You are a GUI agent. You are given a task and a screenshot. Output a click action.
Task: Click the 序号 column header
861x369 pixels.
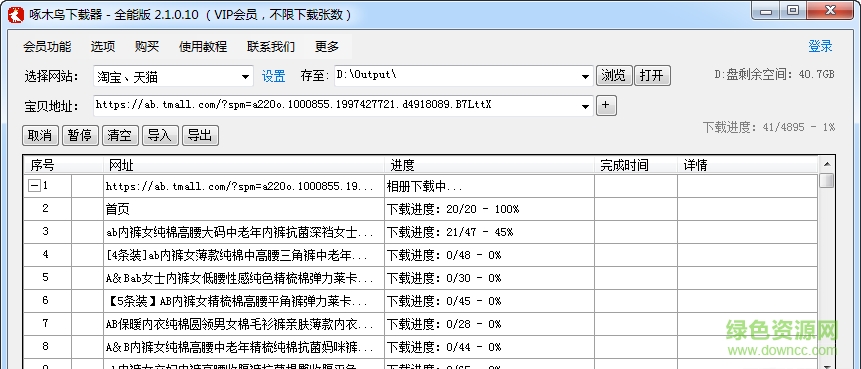coord(63,165)
